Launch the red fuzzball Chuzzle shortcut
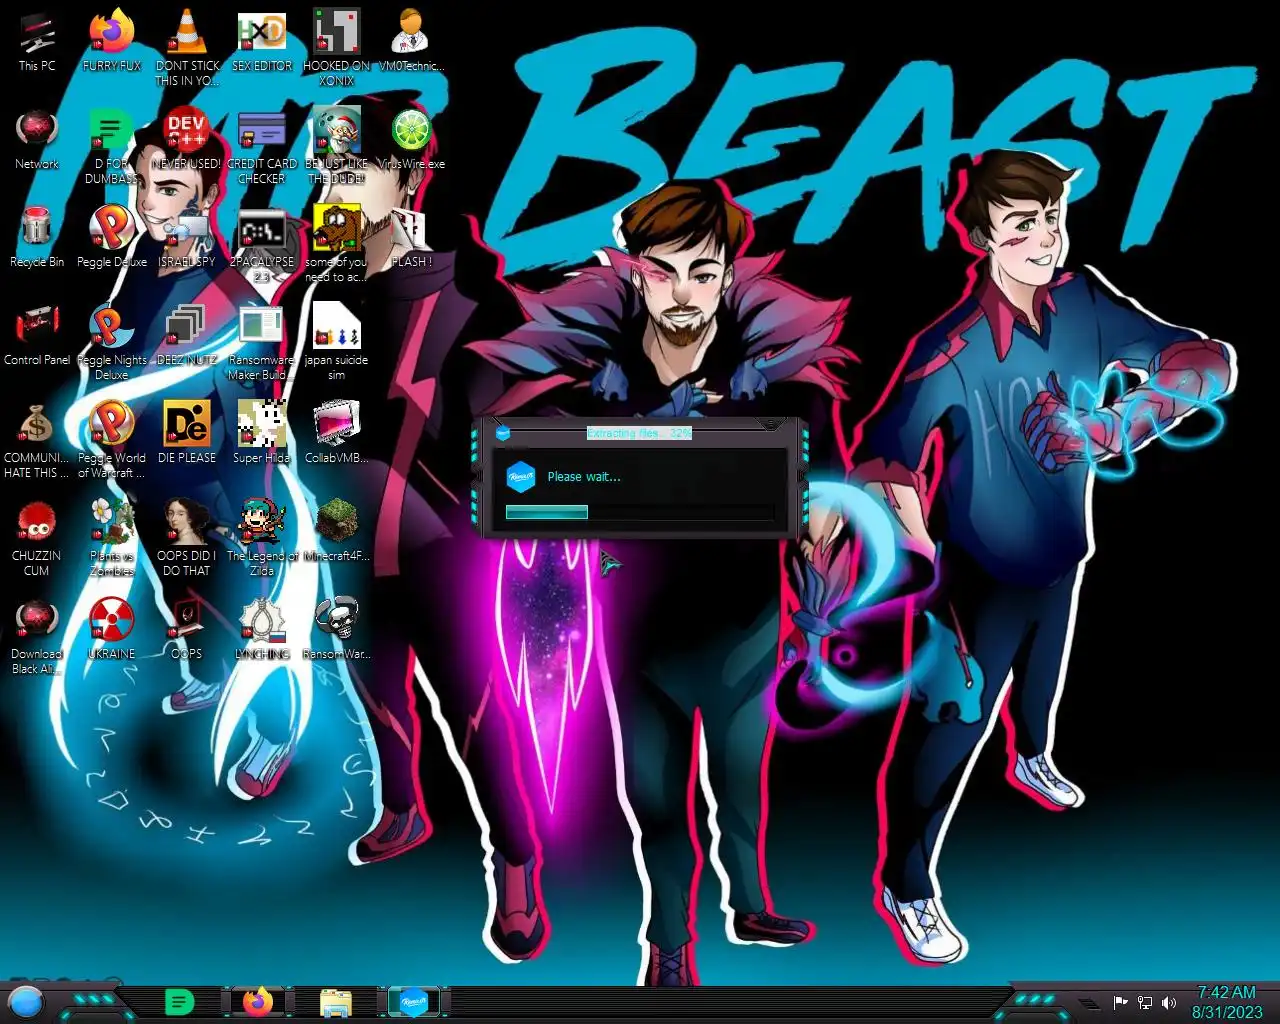The image size is (1280, 1024). coord(37,537)
